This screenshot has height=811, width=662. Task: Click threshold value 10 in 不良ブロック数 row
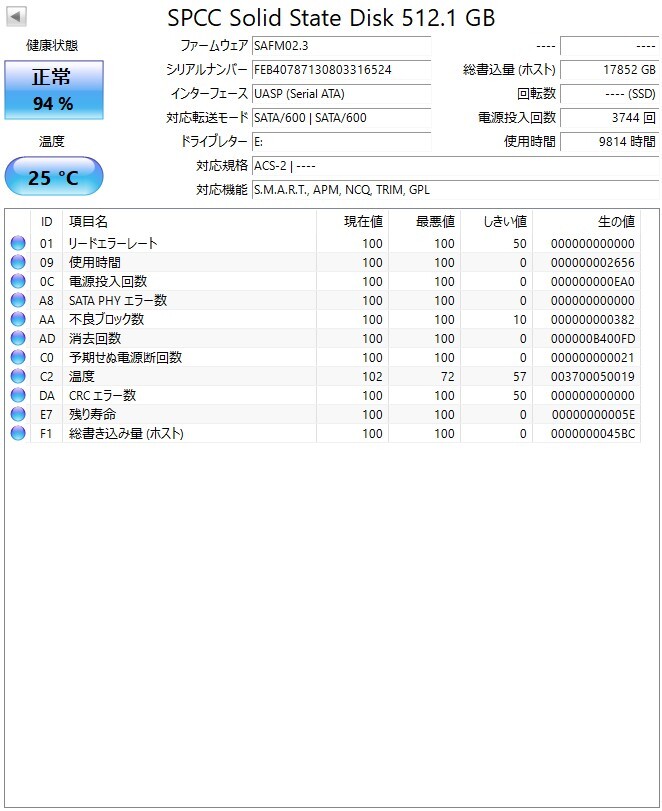(520, 319)
